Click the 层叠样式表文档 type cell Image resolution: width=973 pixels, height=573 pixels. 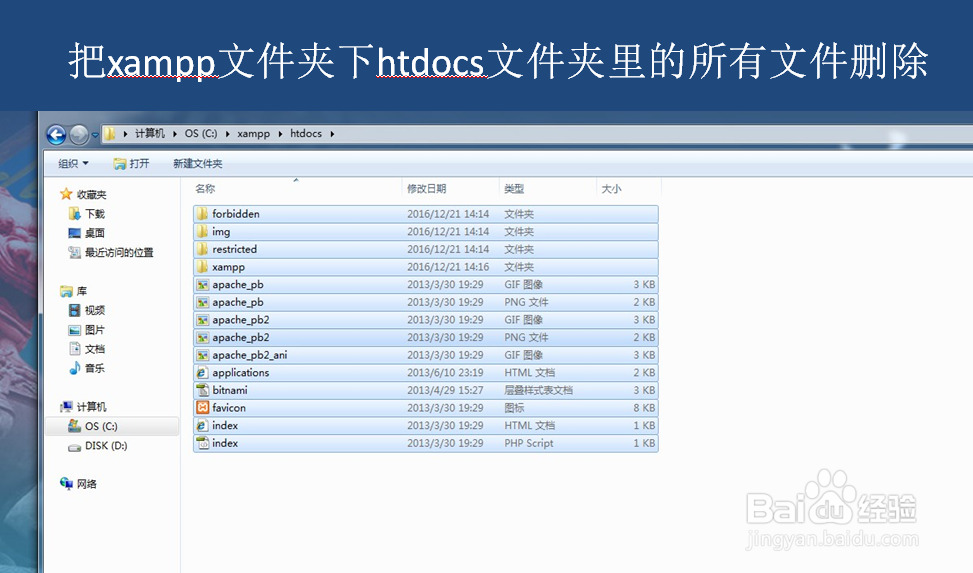click(538, 390)
